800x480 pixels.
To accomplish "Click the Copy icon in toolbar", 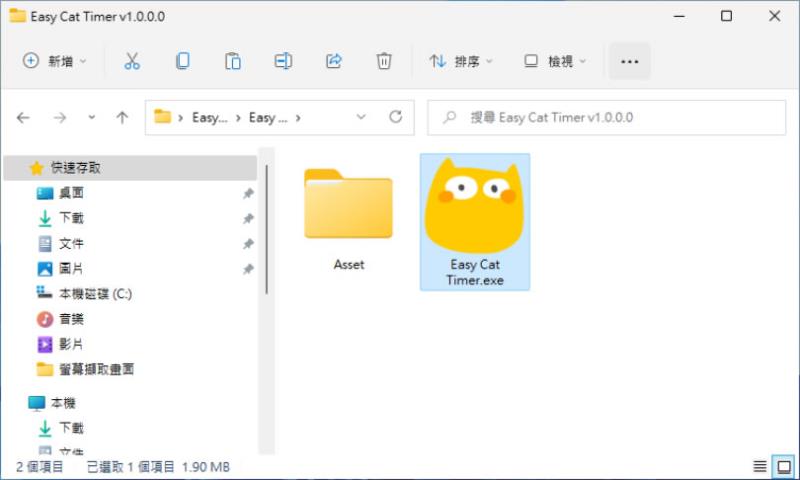I will click(183, 61).
